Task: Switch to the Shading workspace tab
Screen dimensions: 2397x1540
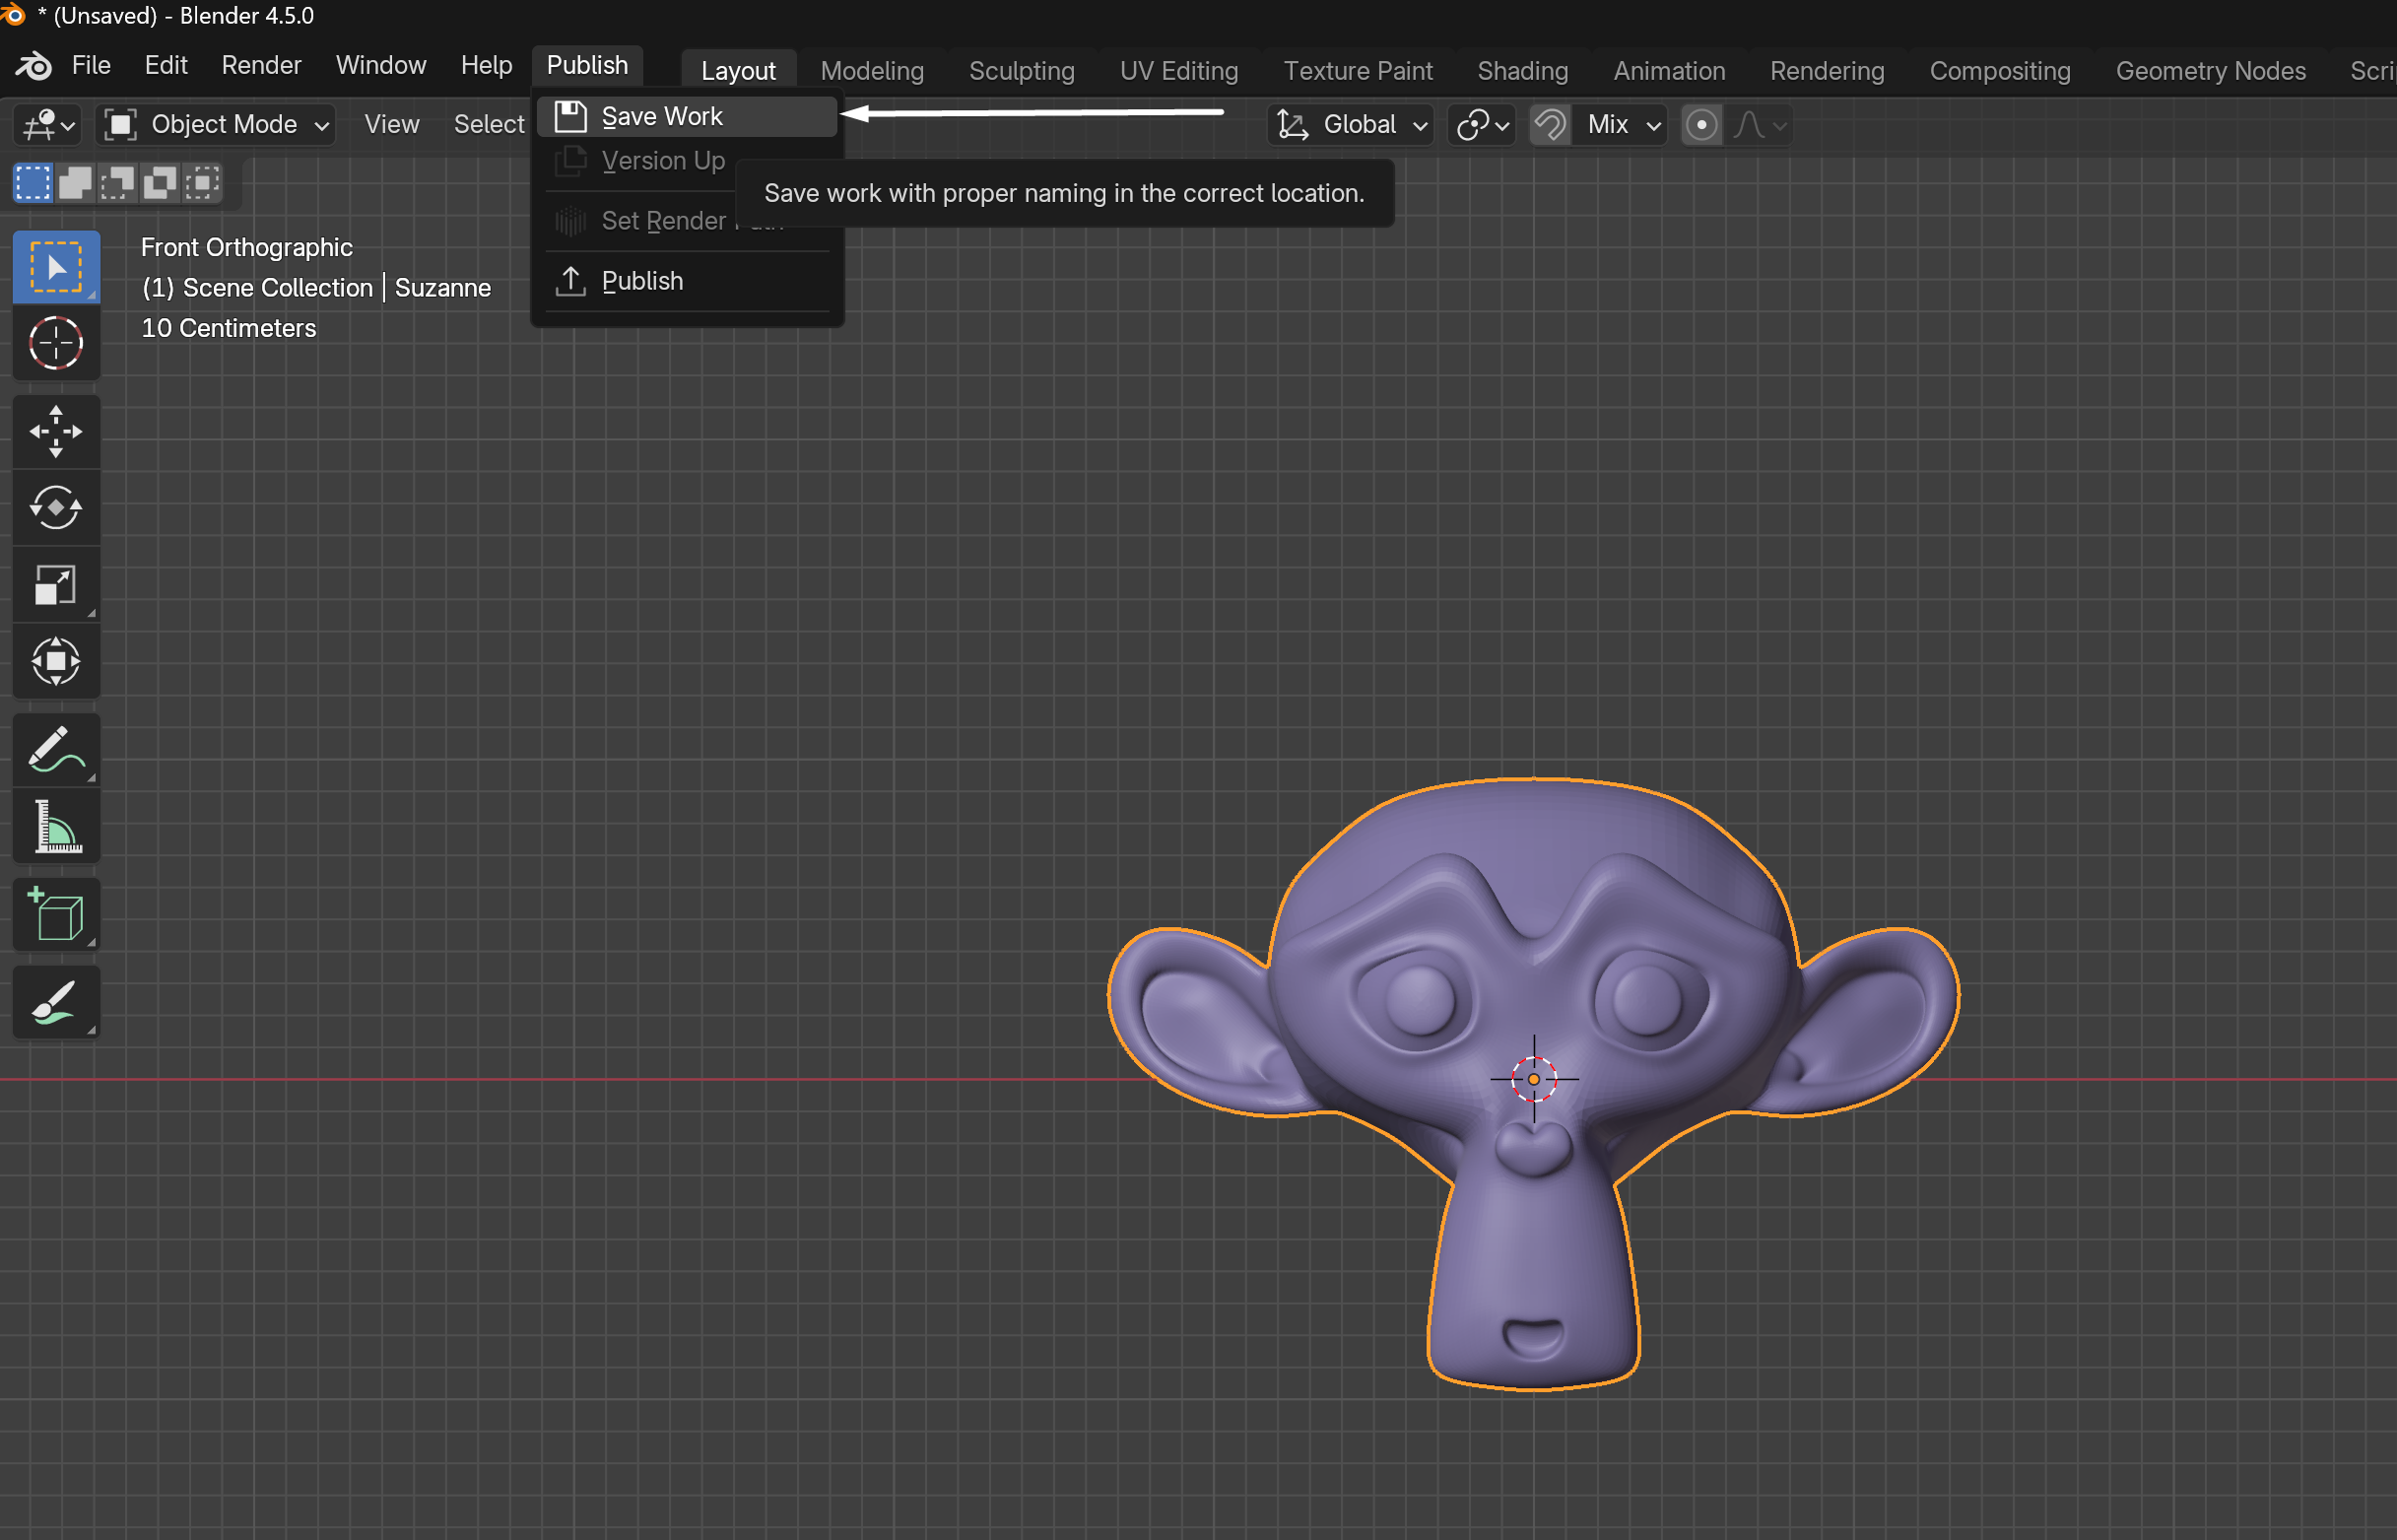Action: 1523,71
